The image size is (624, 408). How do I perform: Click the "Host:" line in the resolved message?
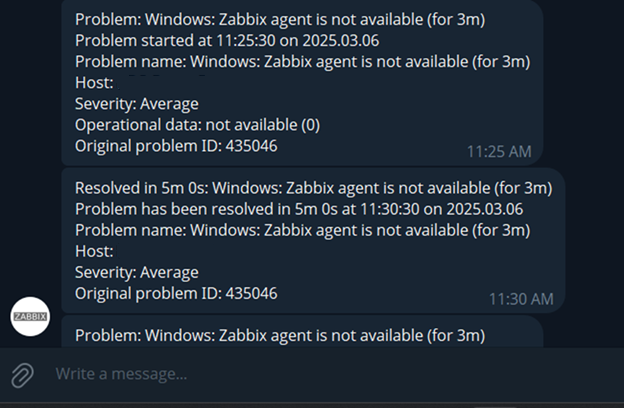[94, 252]
